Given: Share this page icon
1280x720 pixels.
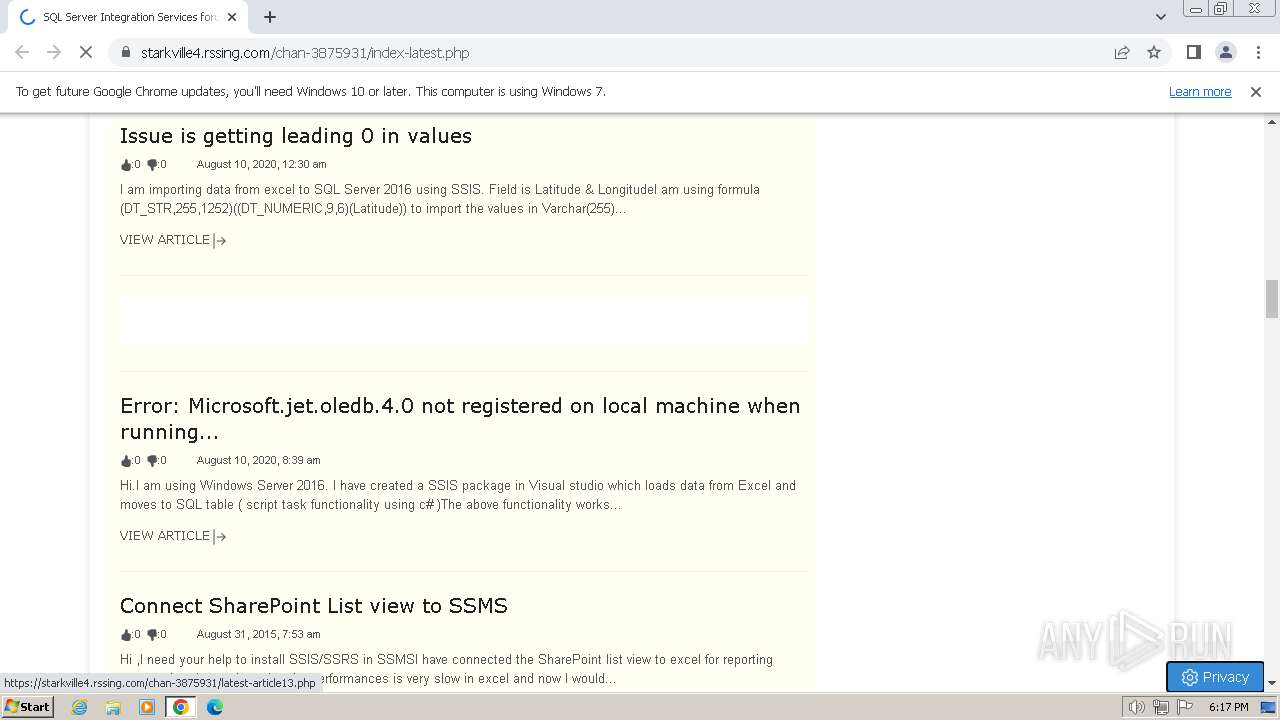Looking at the screenshot, I should [1122, 52].
